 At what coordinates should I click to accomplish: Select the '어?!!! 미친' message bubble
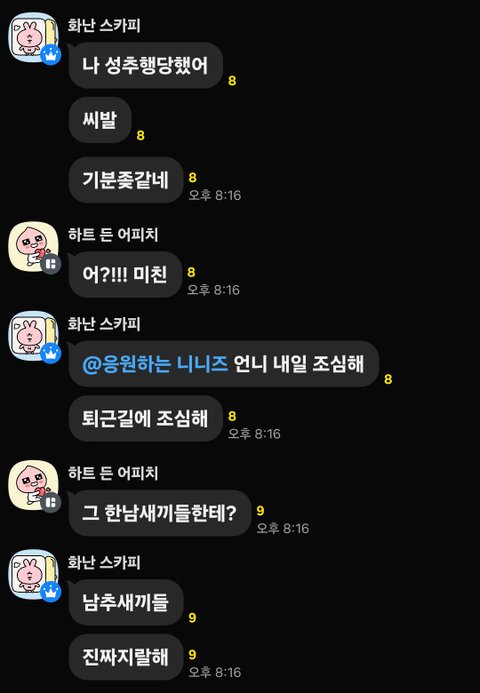125,274
